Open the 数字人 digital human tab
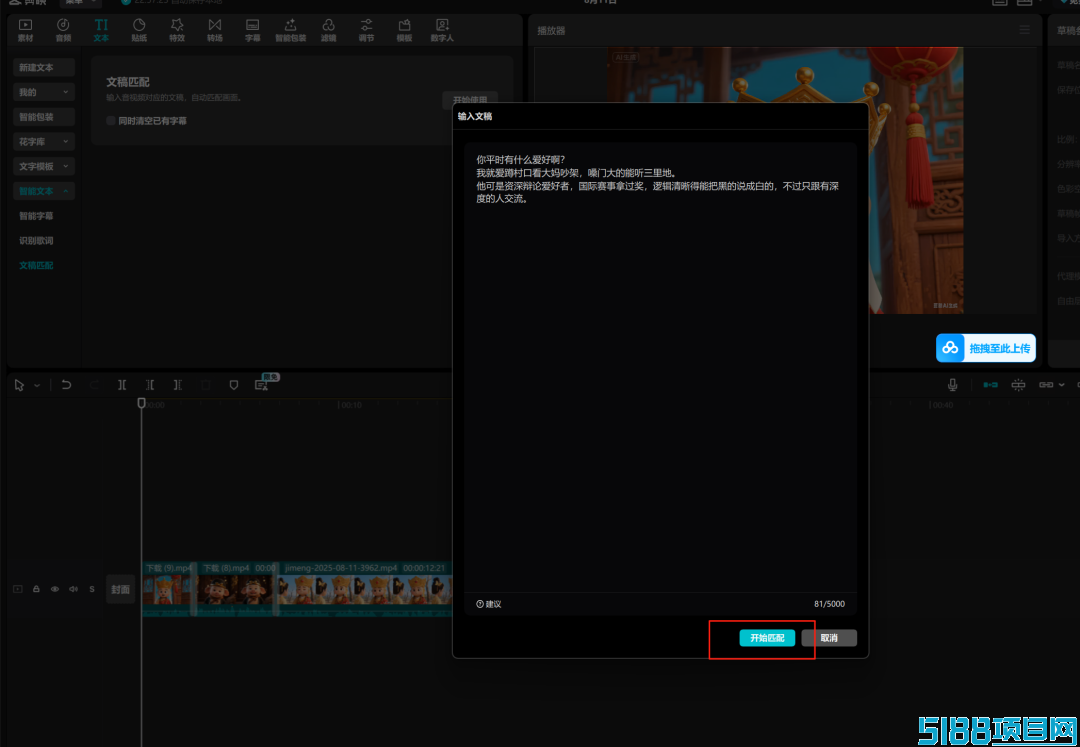The width and height of the screenshot is (1080, 747). 442,31
